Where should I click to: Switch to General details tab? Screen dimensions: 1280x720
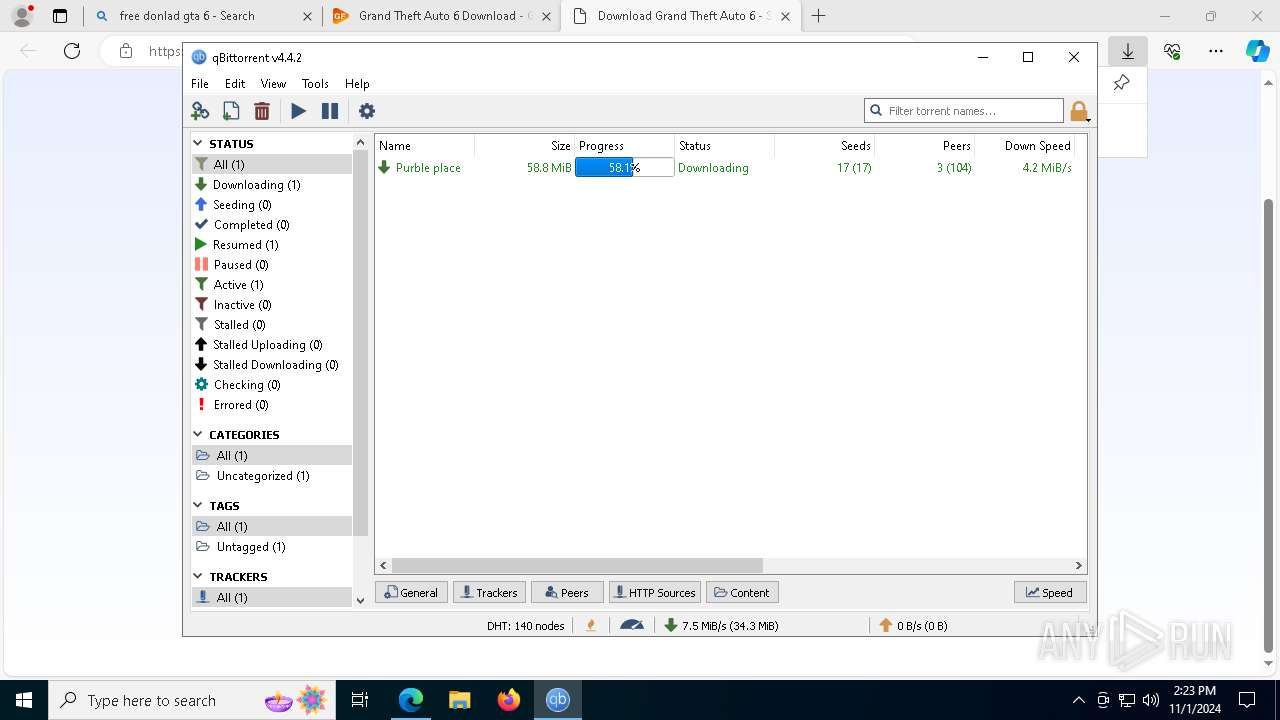[x=411, y=592]
